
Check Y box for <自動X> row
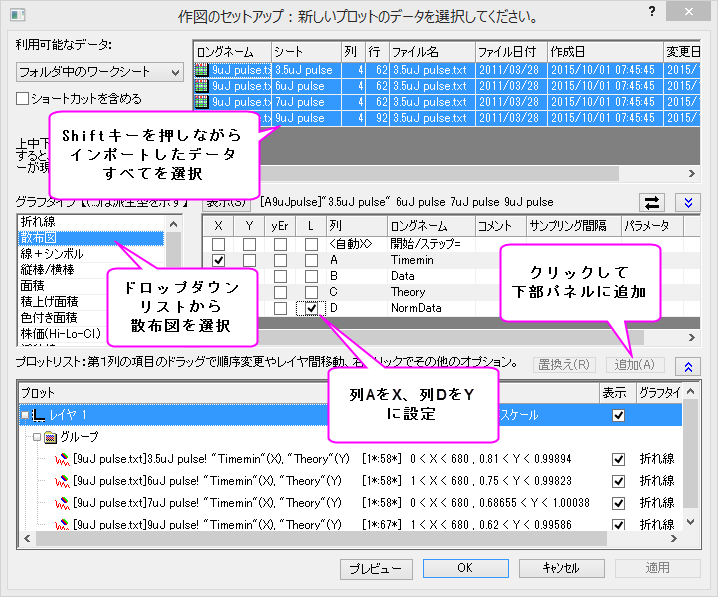250,244
